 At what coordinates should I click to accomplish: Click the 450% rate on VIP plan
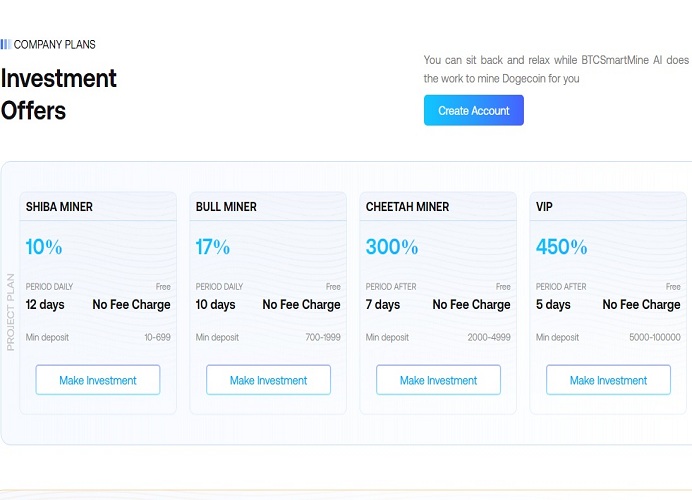click(562, 247)
